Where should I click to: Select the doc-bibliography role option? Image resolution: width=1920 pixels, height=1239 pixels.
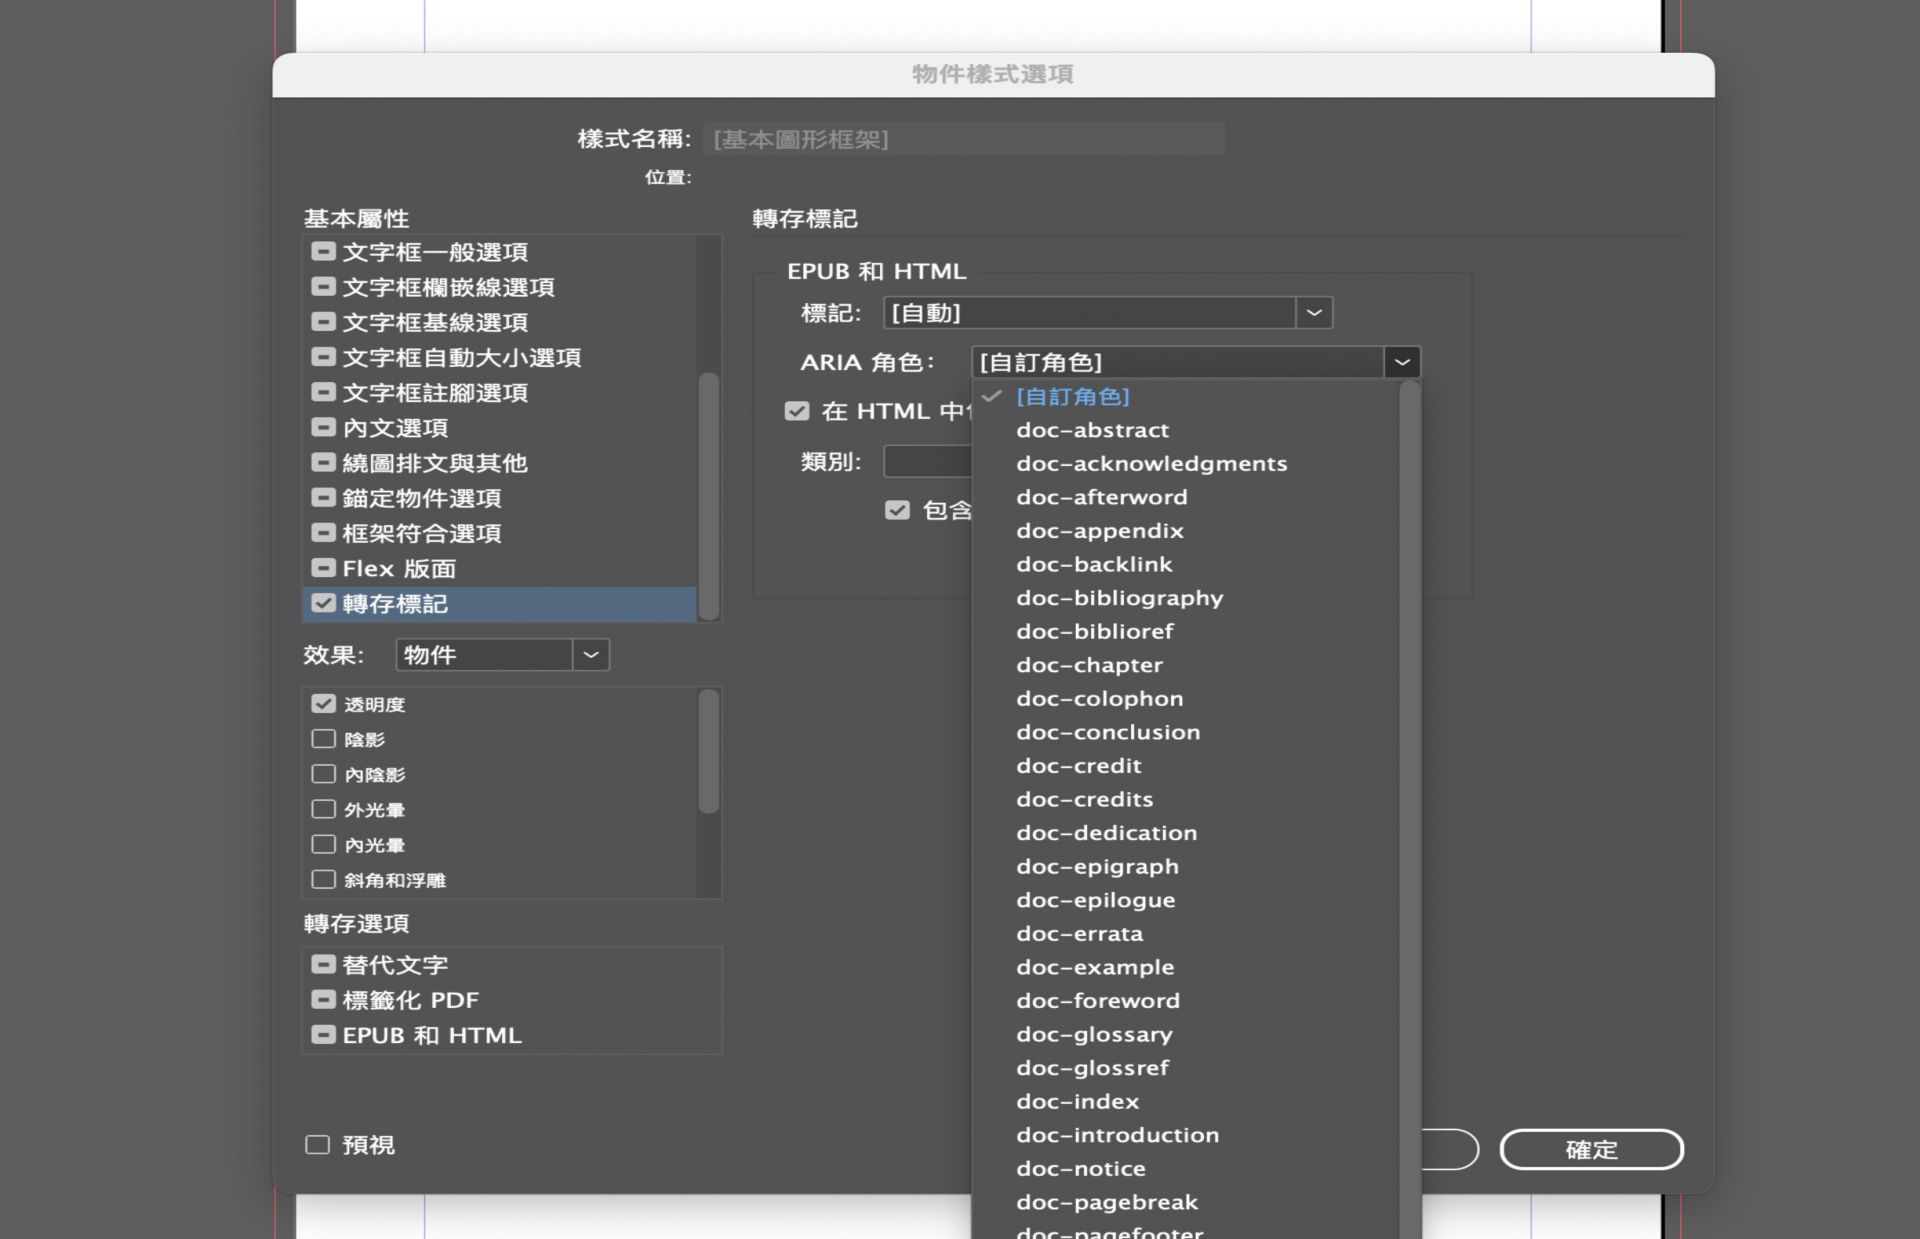(1119, 598)
